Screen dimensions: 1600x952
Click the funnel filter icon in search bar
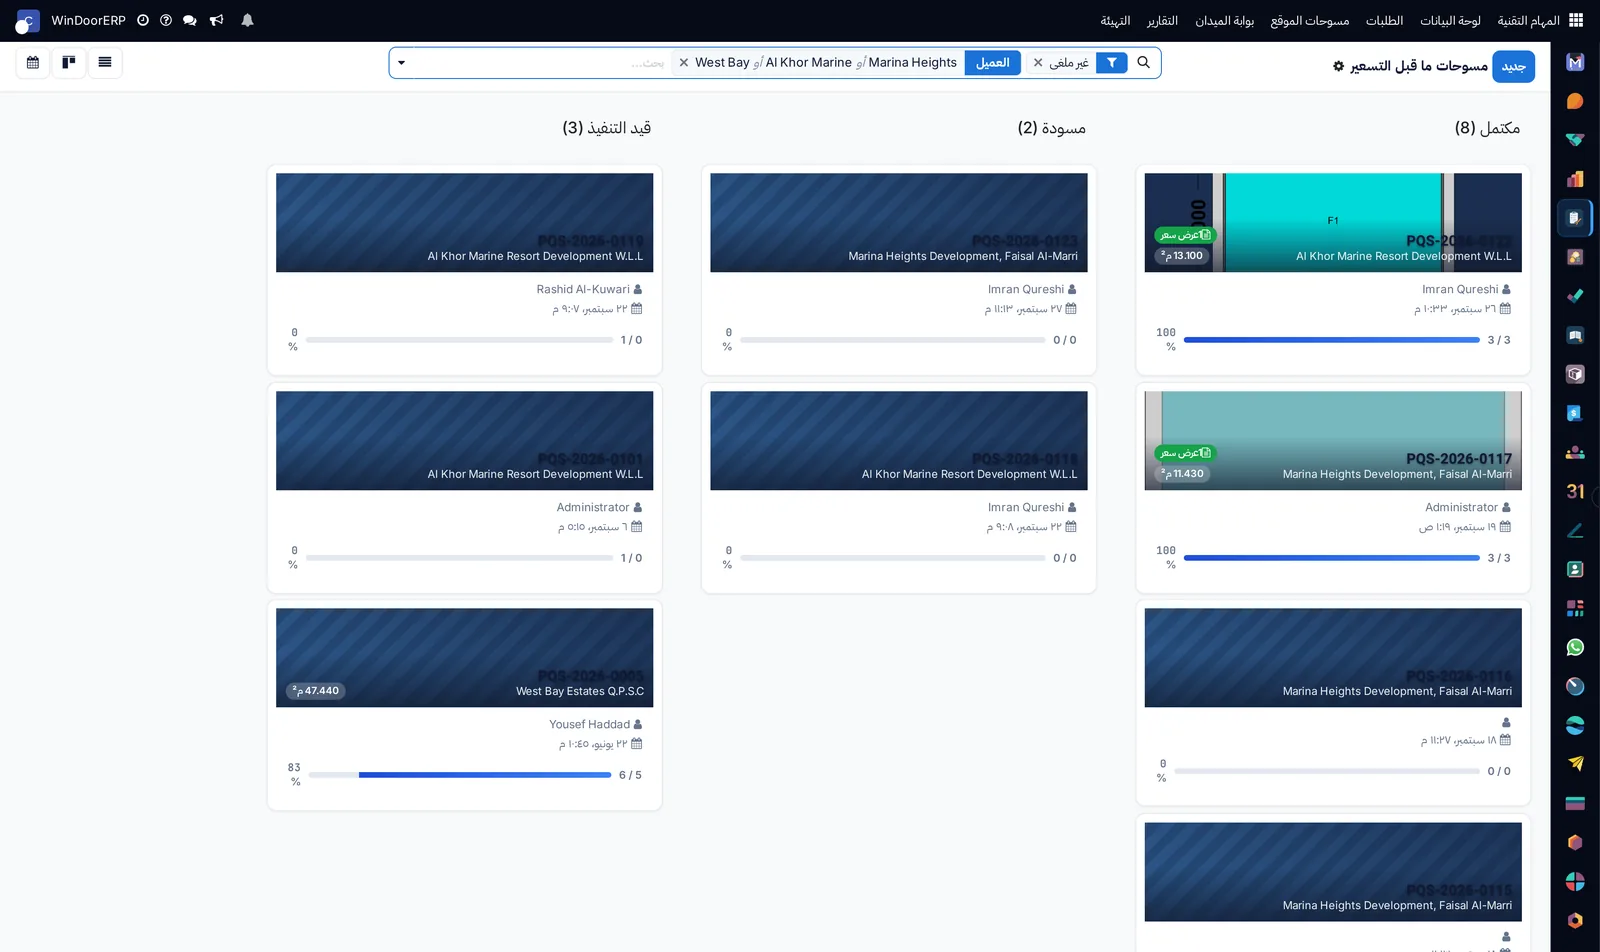point(1112,62)
